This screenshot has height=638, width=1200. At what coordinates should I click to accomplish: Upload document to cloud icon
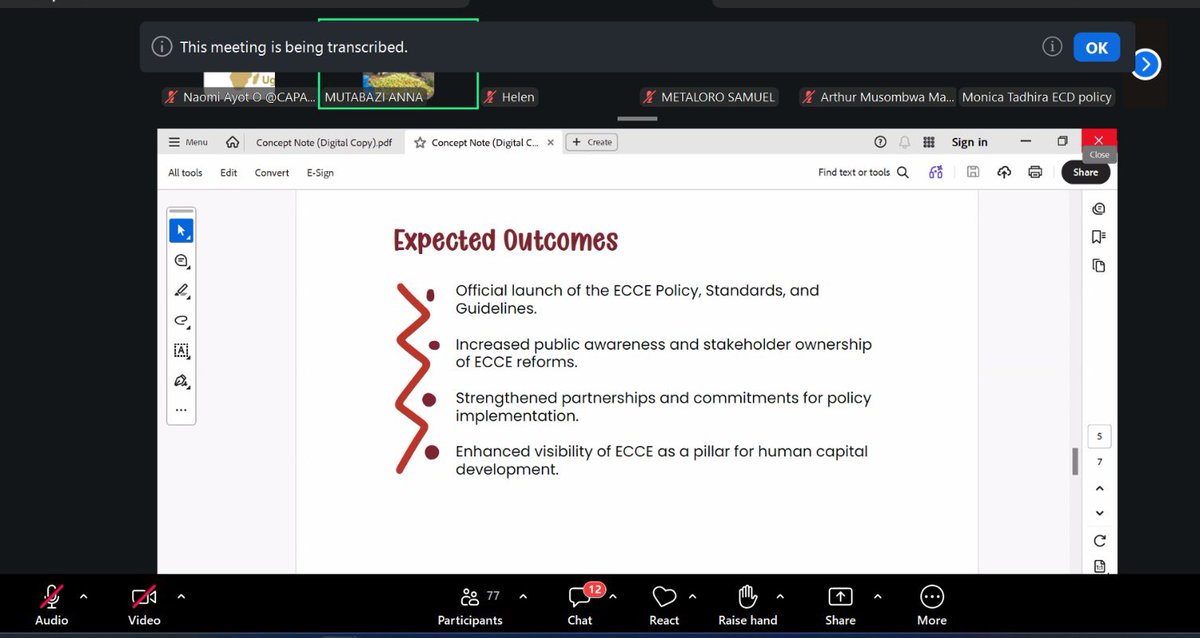[1004, 172]
